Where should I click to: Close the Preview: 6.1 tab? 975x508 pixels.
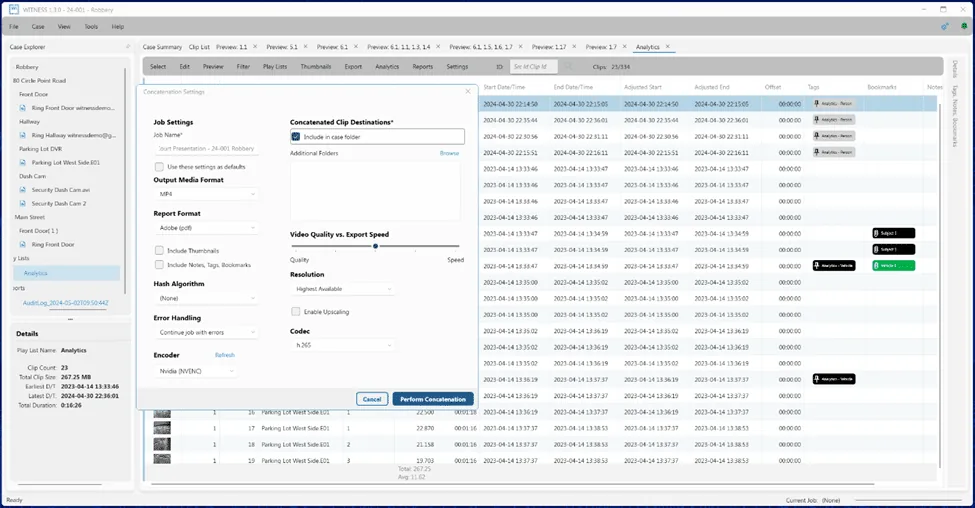click(x=356, y=47)
